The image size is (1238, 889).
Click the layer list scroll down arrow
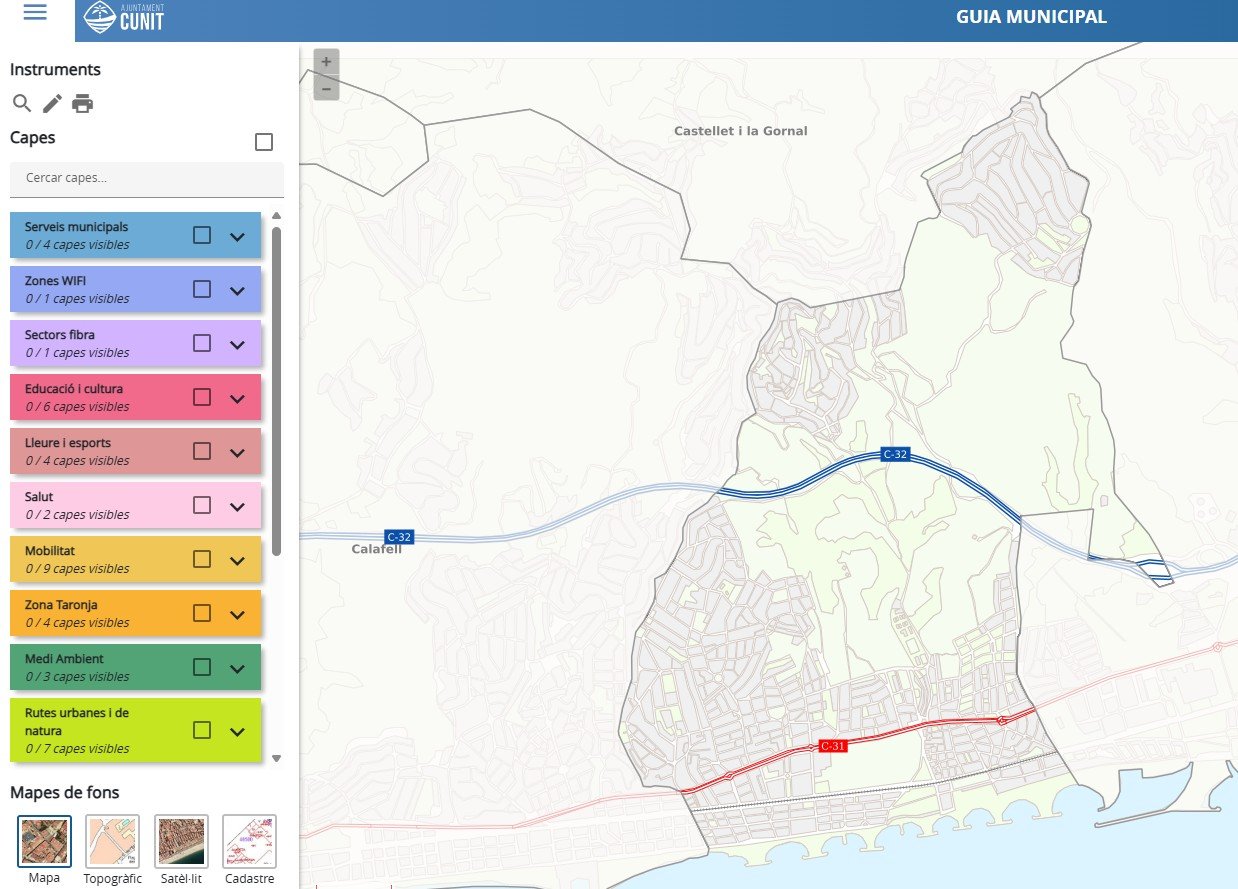click(277, 759)
